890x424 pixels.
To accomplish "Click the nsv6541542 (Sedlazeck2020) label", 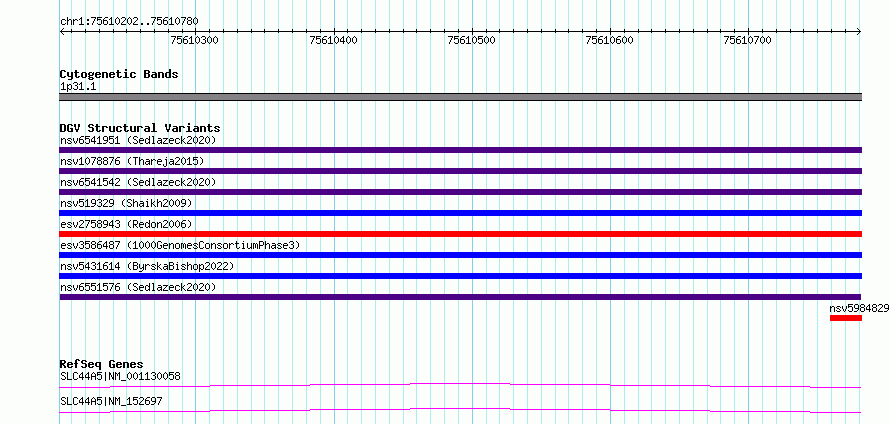I will (138, 182).
